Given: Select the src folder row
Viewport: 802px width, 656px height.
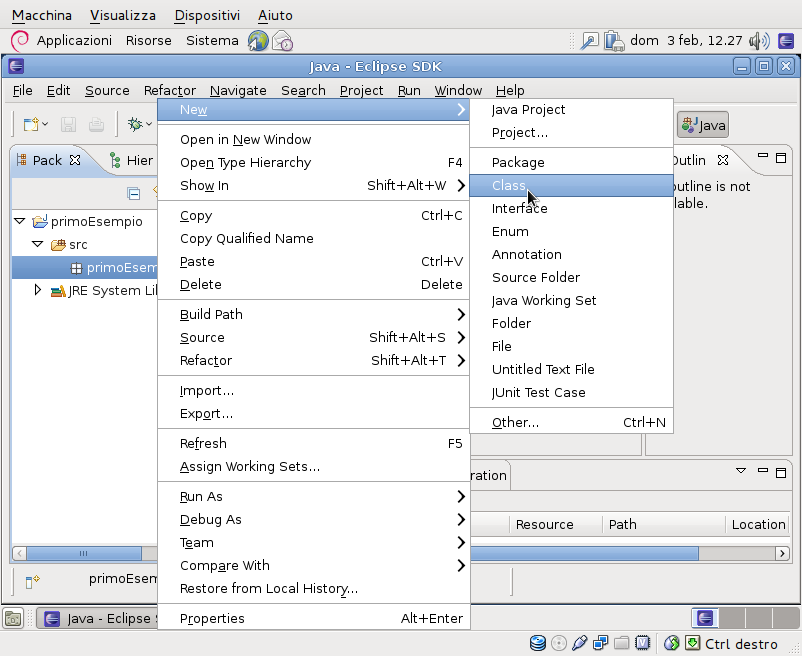Looking at the screenshot, I should (x=84, y=244).
